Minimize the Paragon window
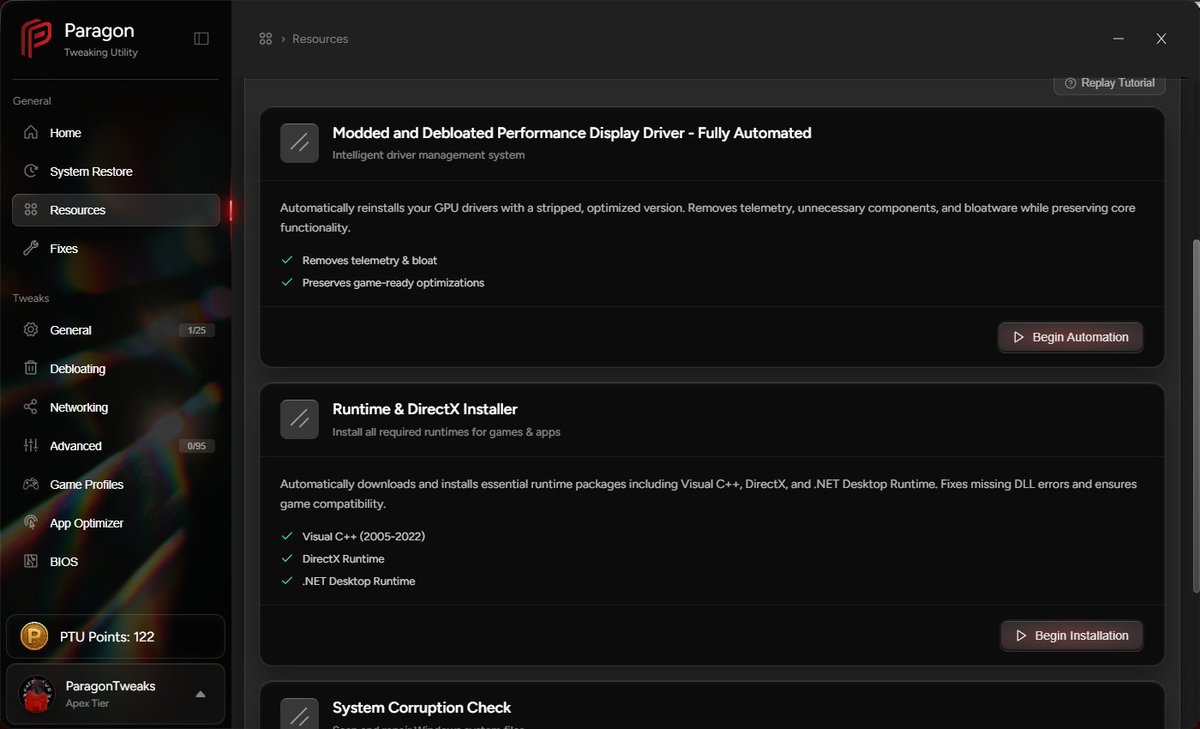 click(x=1117, y=39)
